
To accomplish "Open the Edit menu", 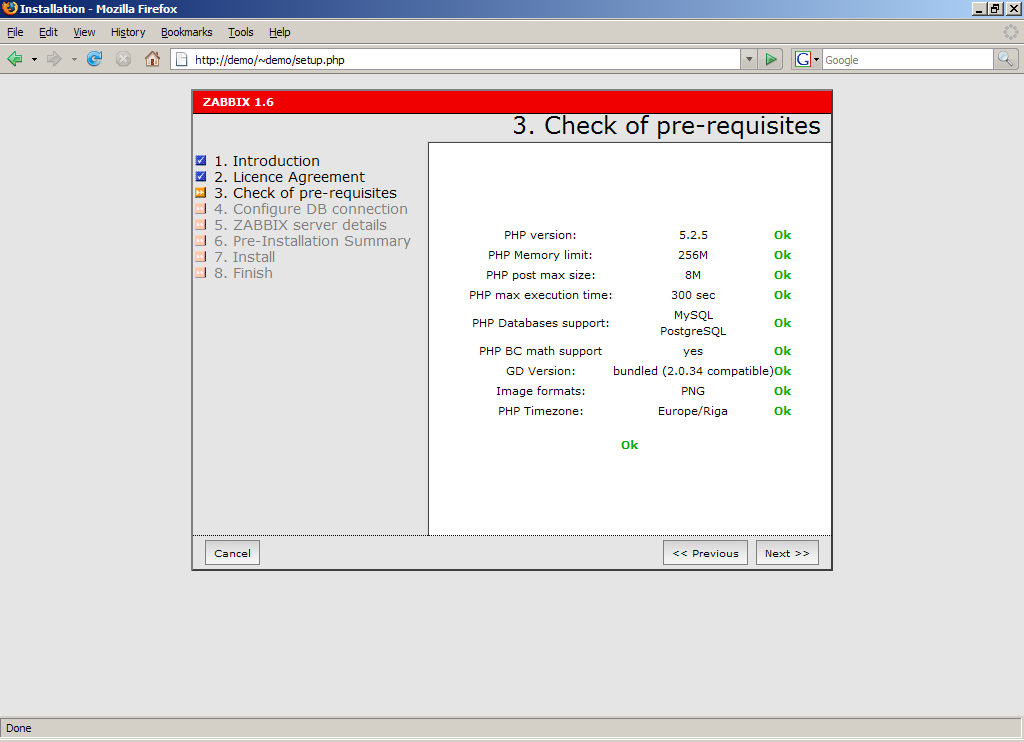I will point(48,32).
